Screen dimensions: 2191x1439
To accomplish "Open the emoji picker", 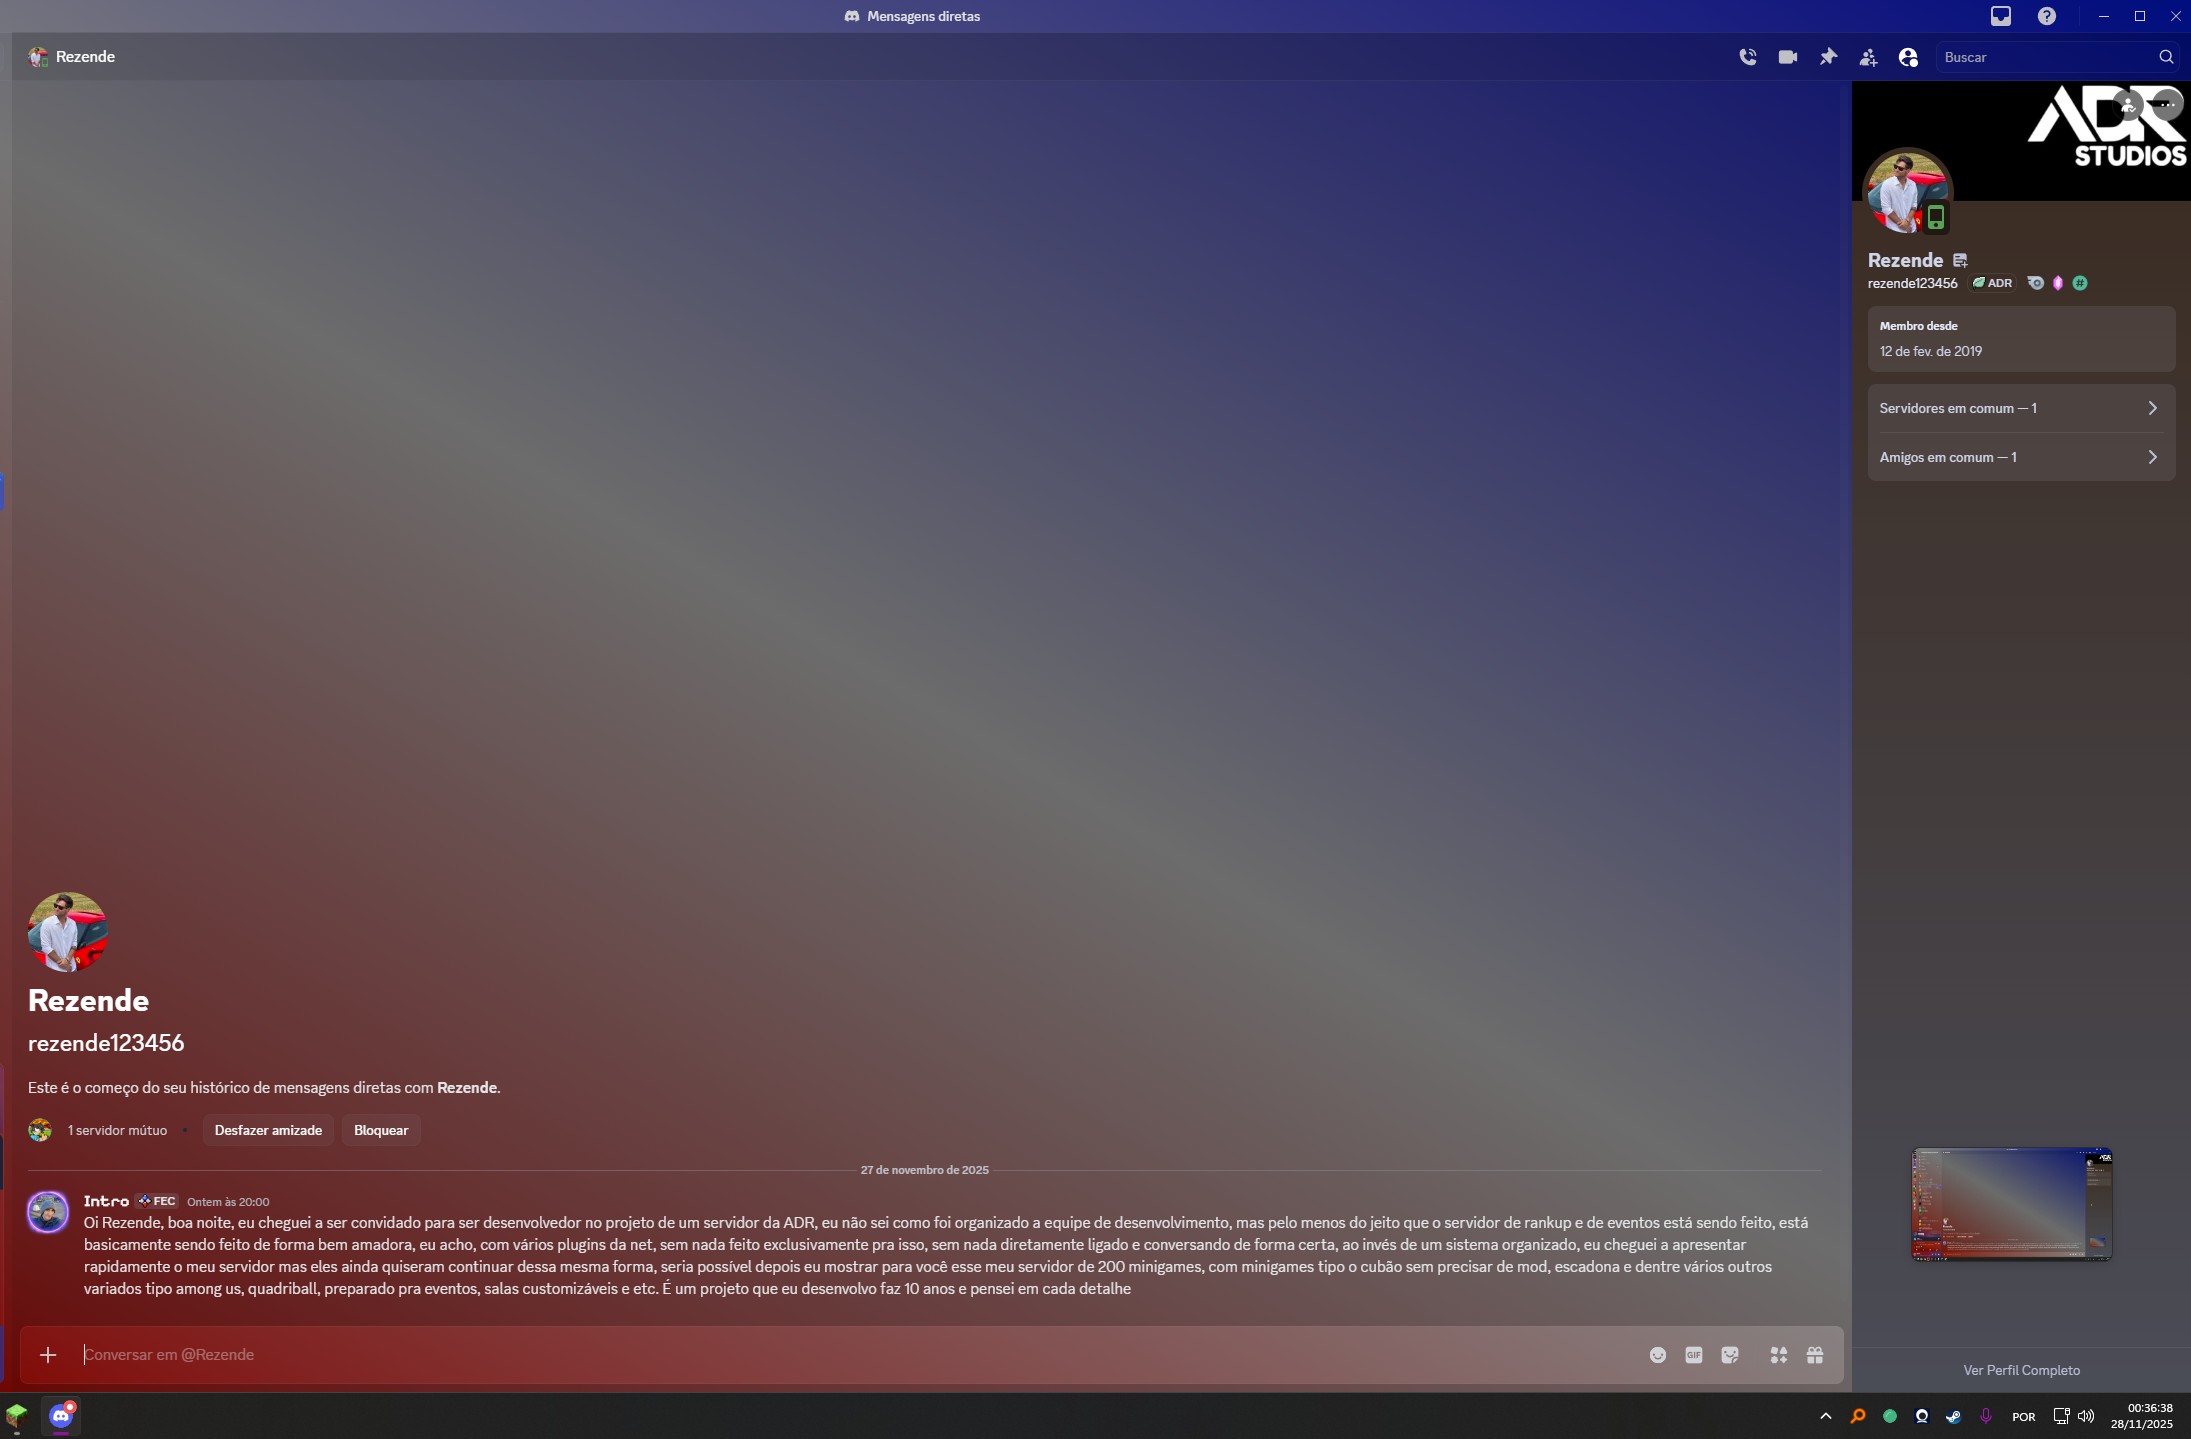I will [x=1657, y=1355].
